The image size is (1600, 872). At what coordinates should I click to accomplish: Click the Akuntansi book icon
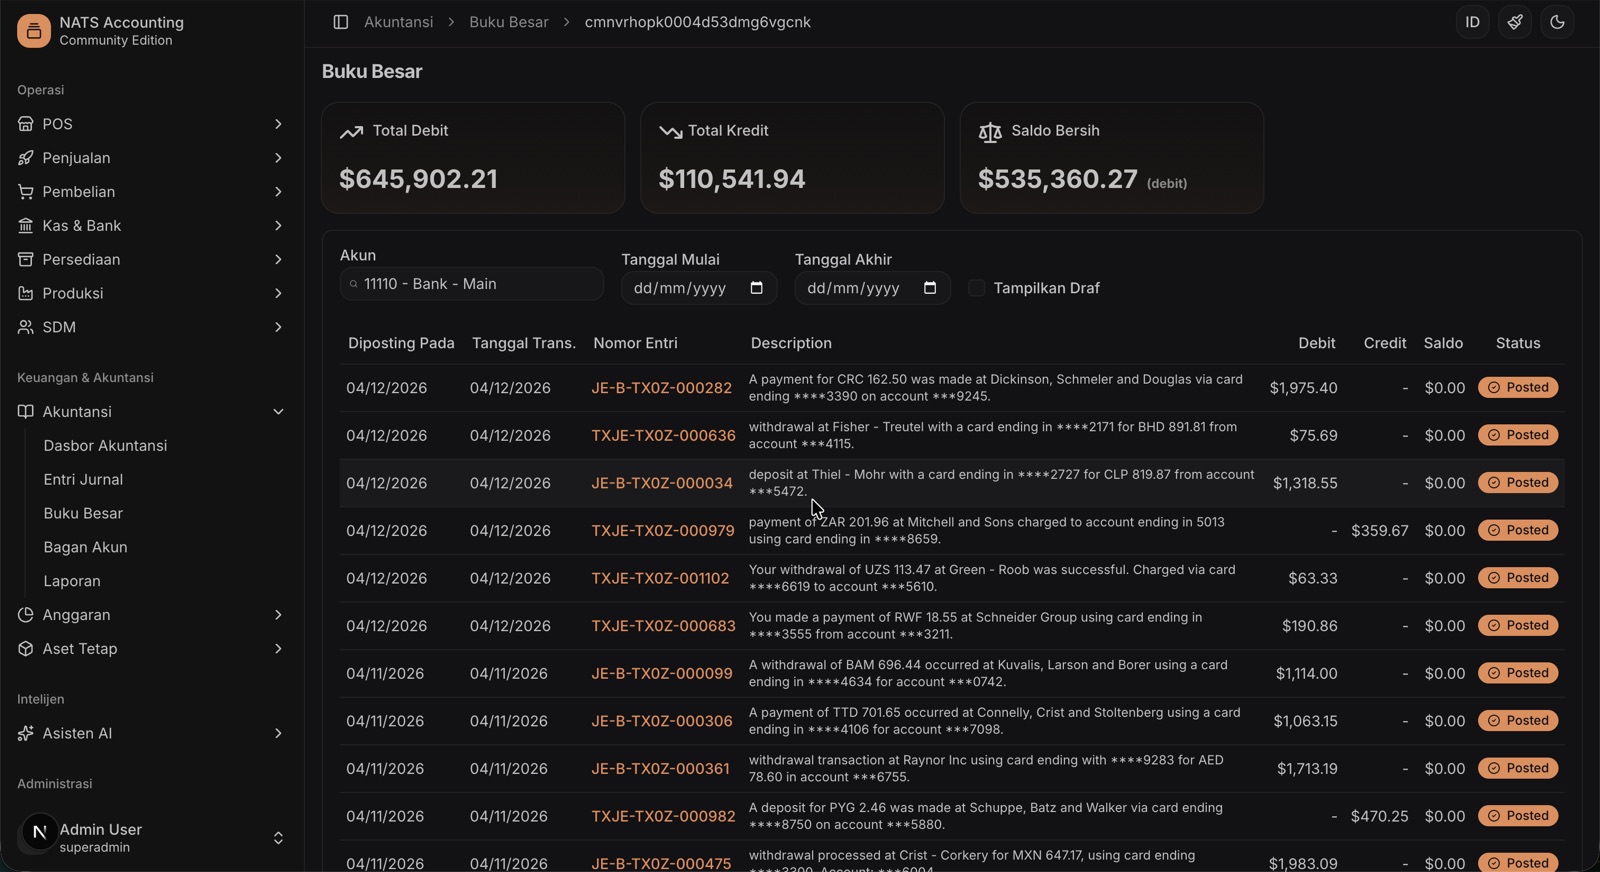click(26, 412)
